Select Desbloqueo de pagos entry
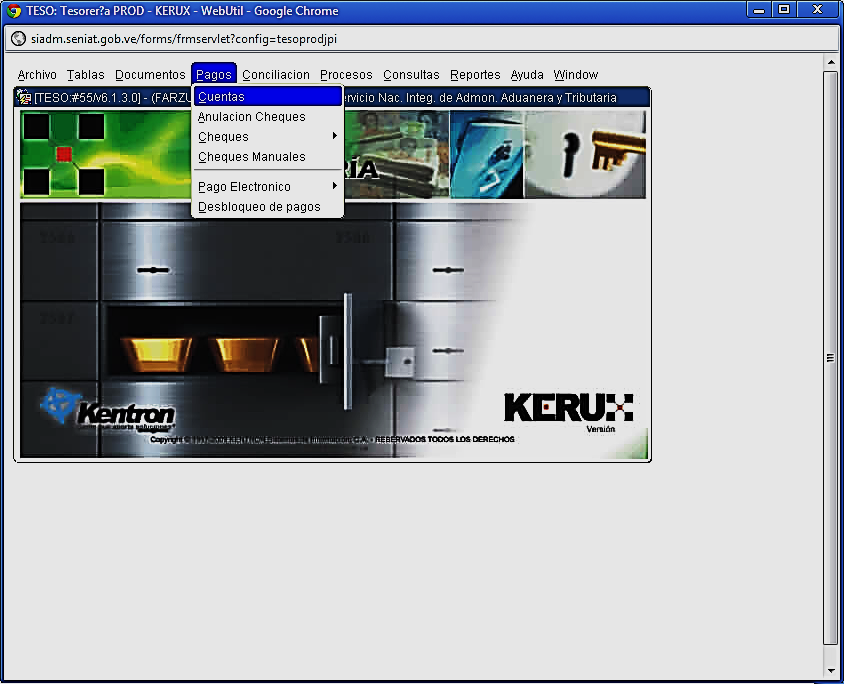The height and width of the screenshot is (684, 844). 268,207
